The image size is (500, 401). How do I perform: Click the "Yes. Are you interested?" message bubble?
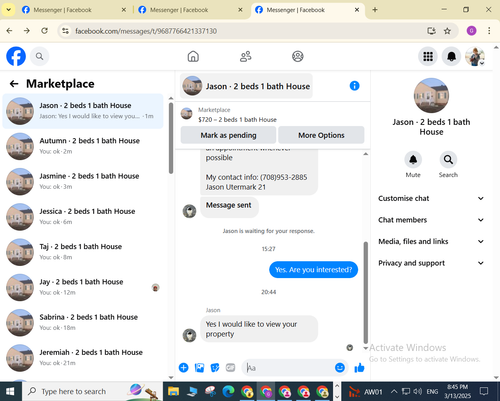click(313, 270)
